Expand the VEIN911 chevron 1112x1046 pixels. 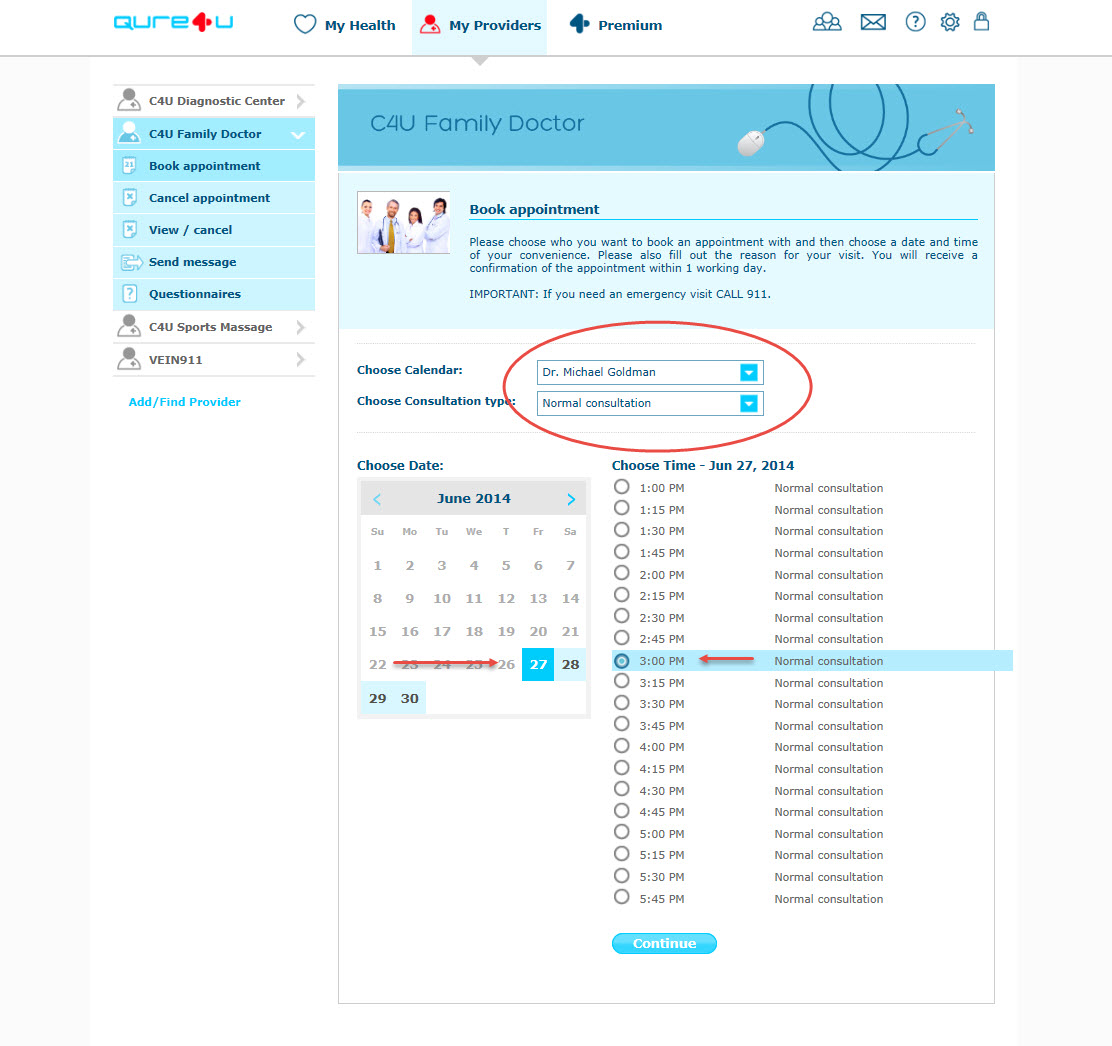(x=301, y=360)
